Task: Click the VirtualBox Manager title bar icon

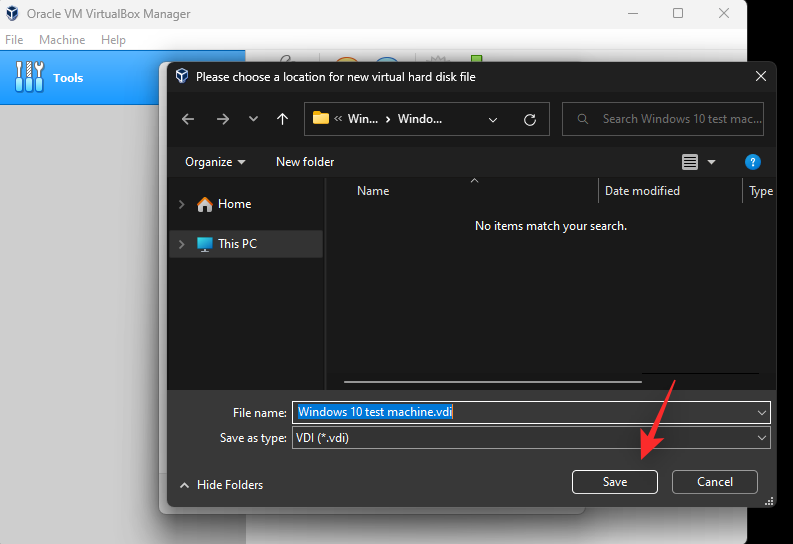Action: click(12, 14)
